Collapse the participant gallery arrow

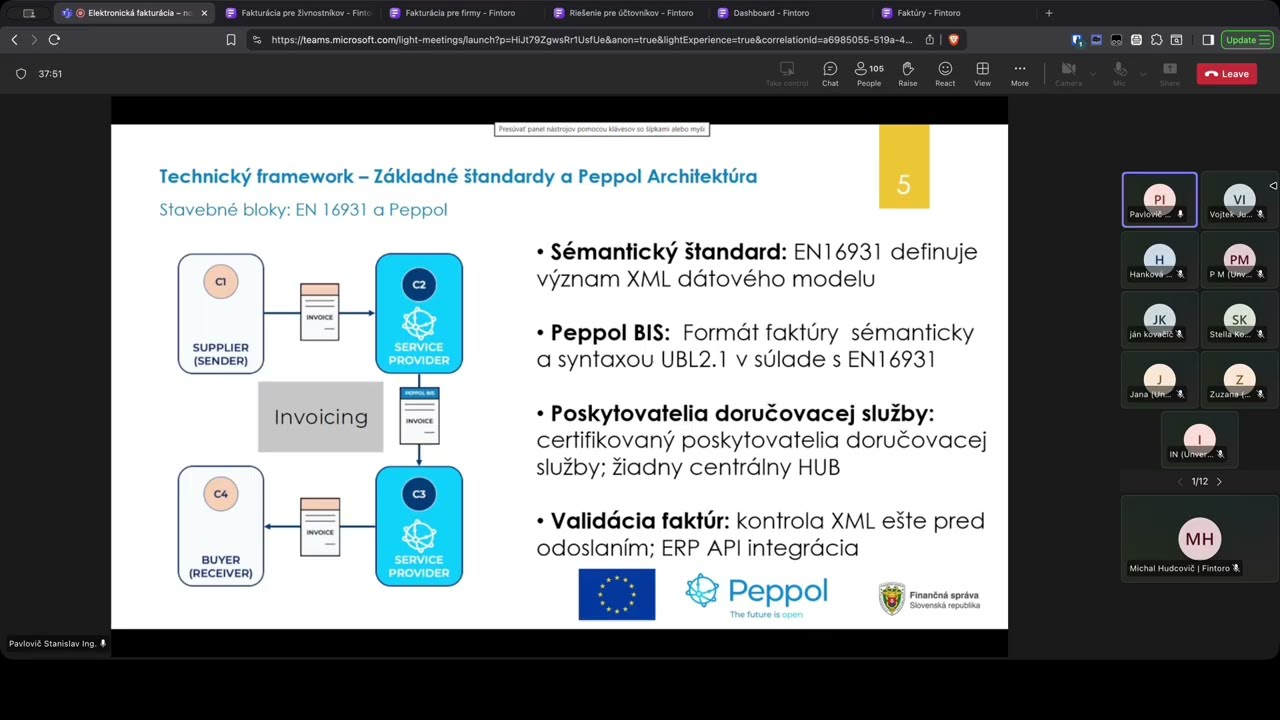click(1273, 186)
